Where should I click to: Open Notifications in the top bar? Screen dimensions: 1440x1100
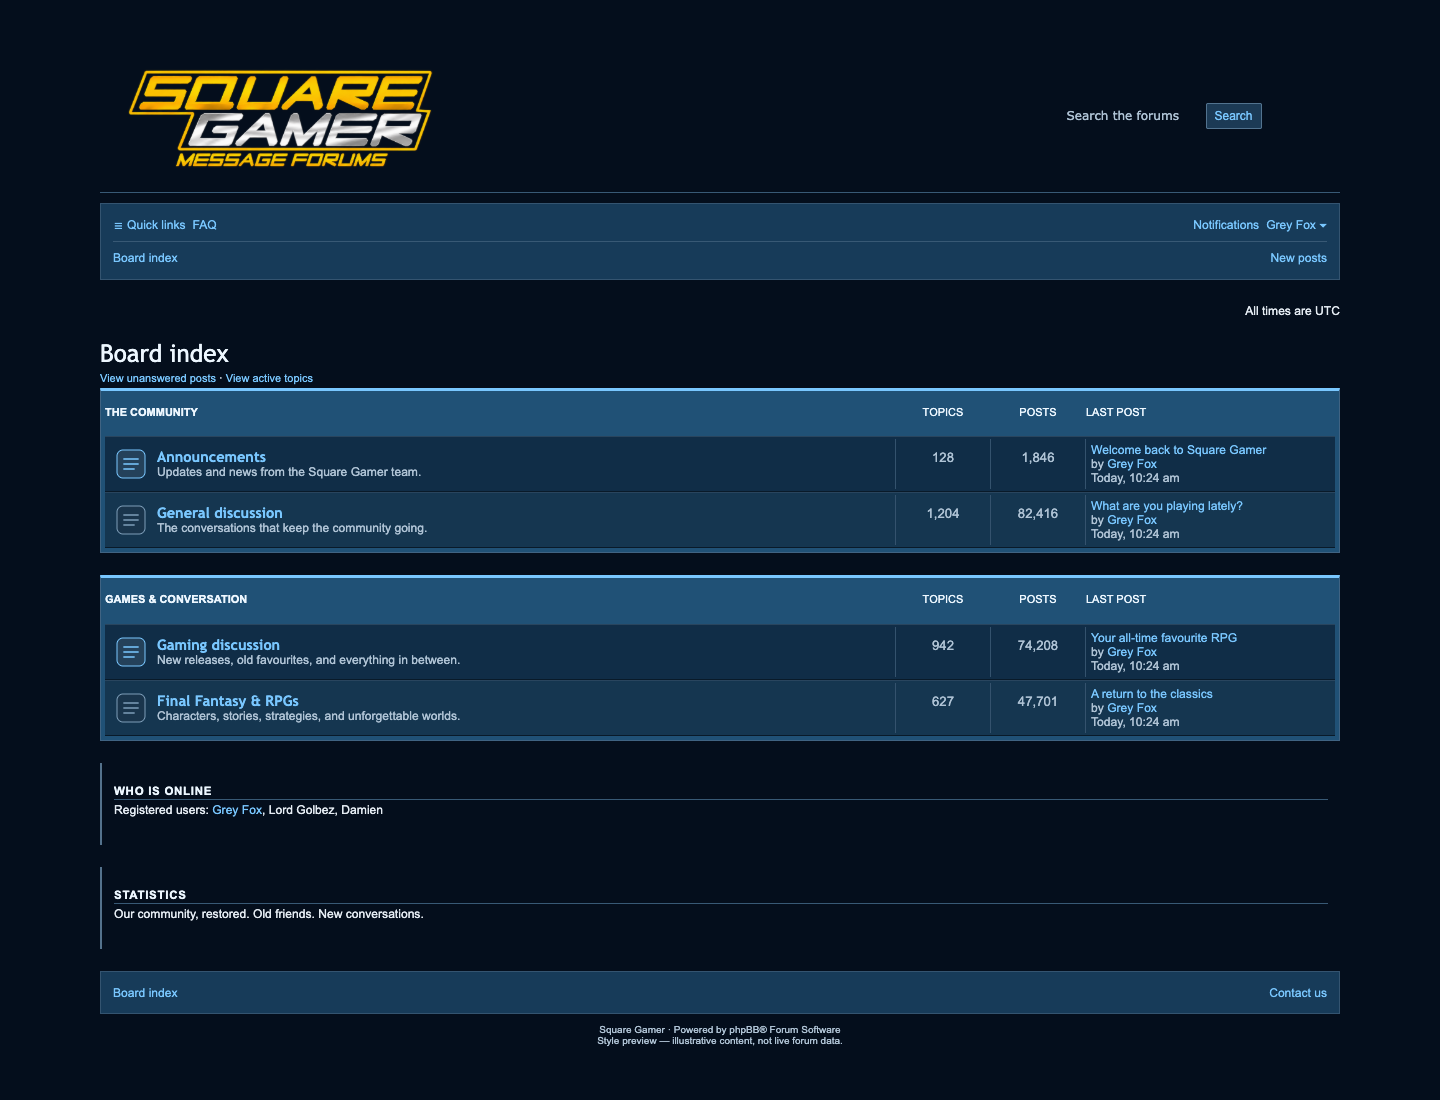tap(1225, 225)
